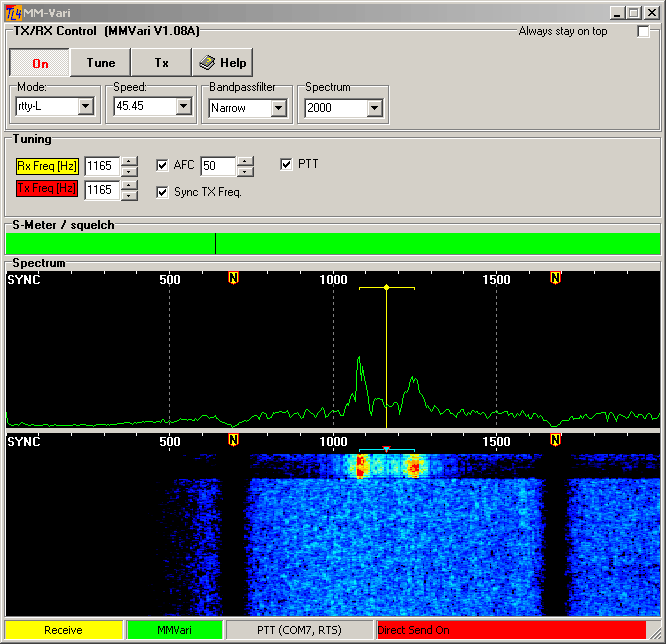Click the 1500 Hz scale label in waterfall
Image resolution: width=666 pixels, height=644 pixels.
click(x=496, y=441)
